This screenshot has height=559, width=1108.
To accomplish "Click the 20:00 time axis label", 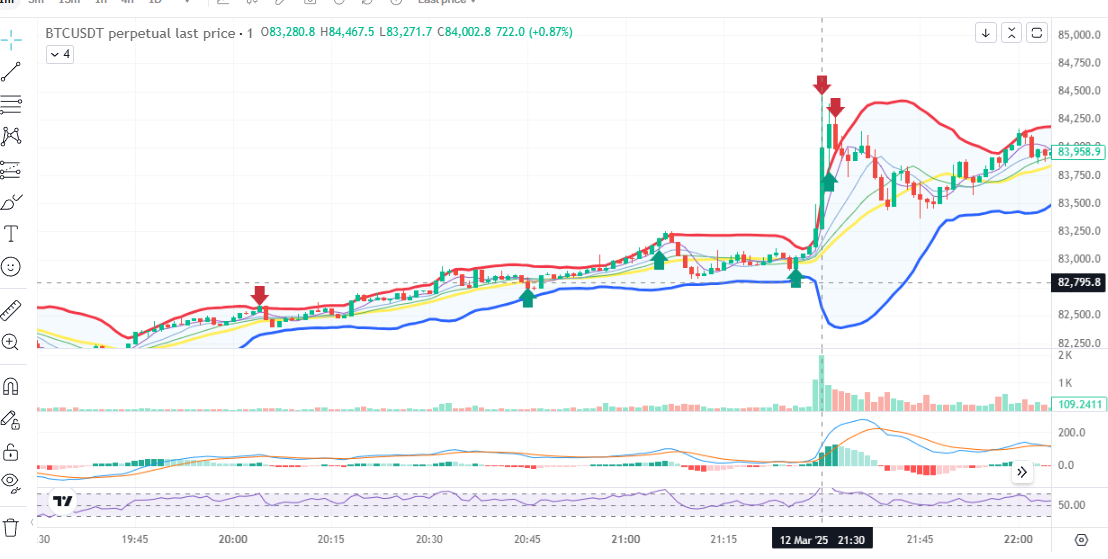I will (233, 539).
